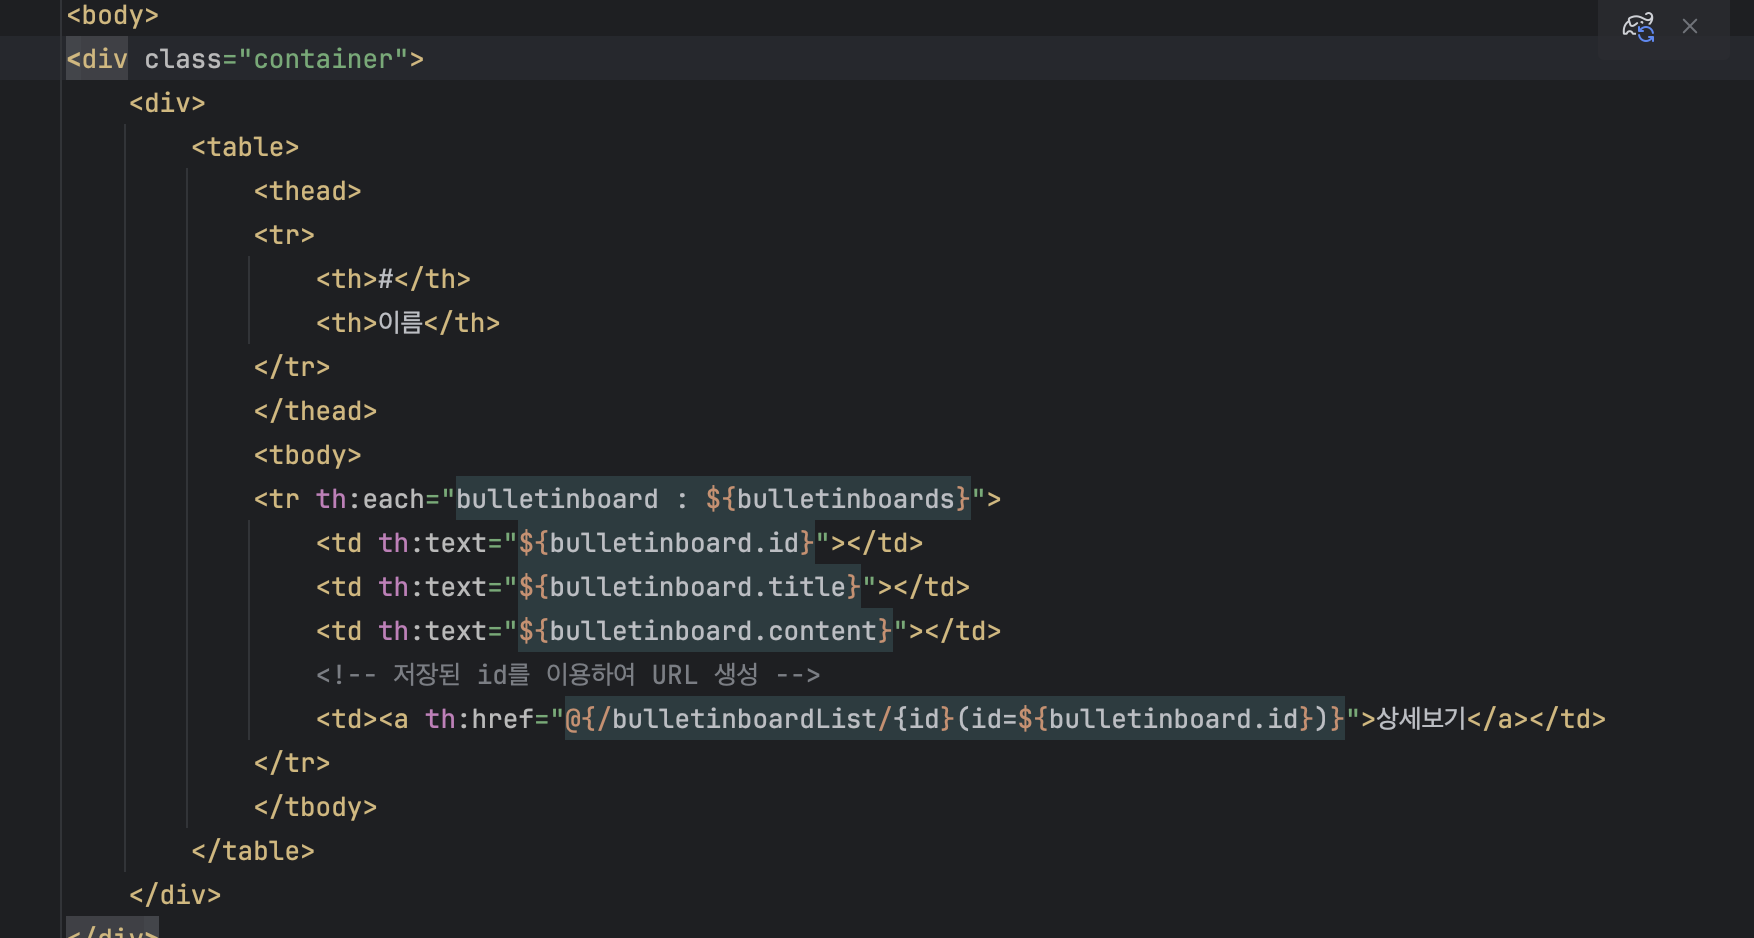Click the ${bulletinboard.id} text cell line
The height and width of the screenshot is (938, 1754).
[619, 543]
